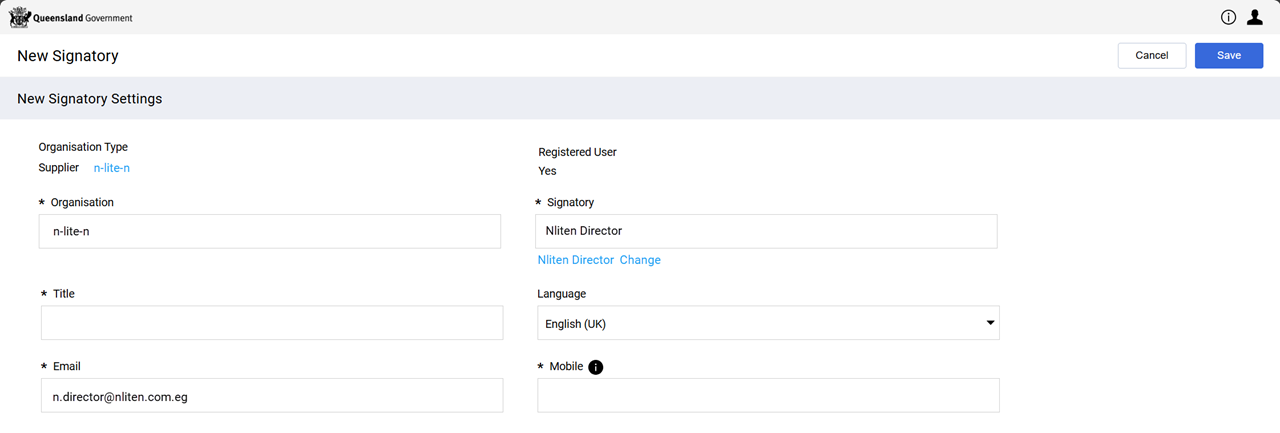Viewport: 1280px width, 433px height.
Task: Click the Registered User label
Action: pos(577,152)
